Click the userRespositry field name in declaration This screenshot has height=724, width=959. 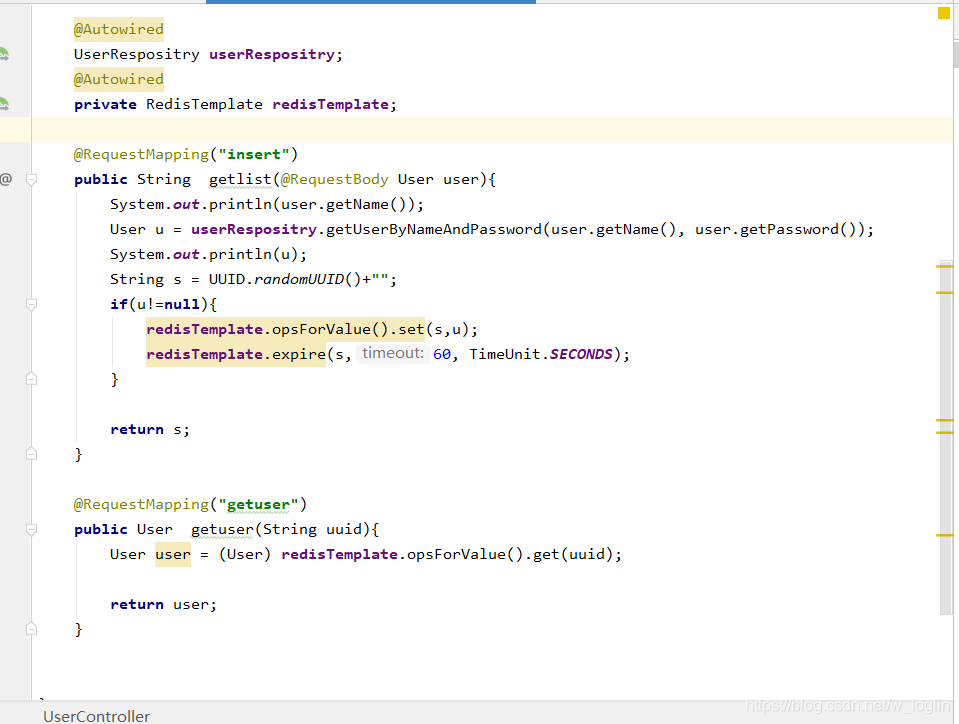click(272, 54)
